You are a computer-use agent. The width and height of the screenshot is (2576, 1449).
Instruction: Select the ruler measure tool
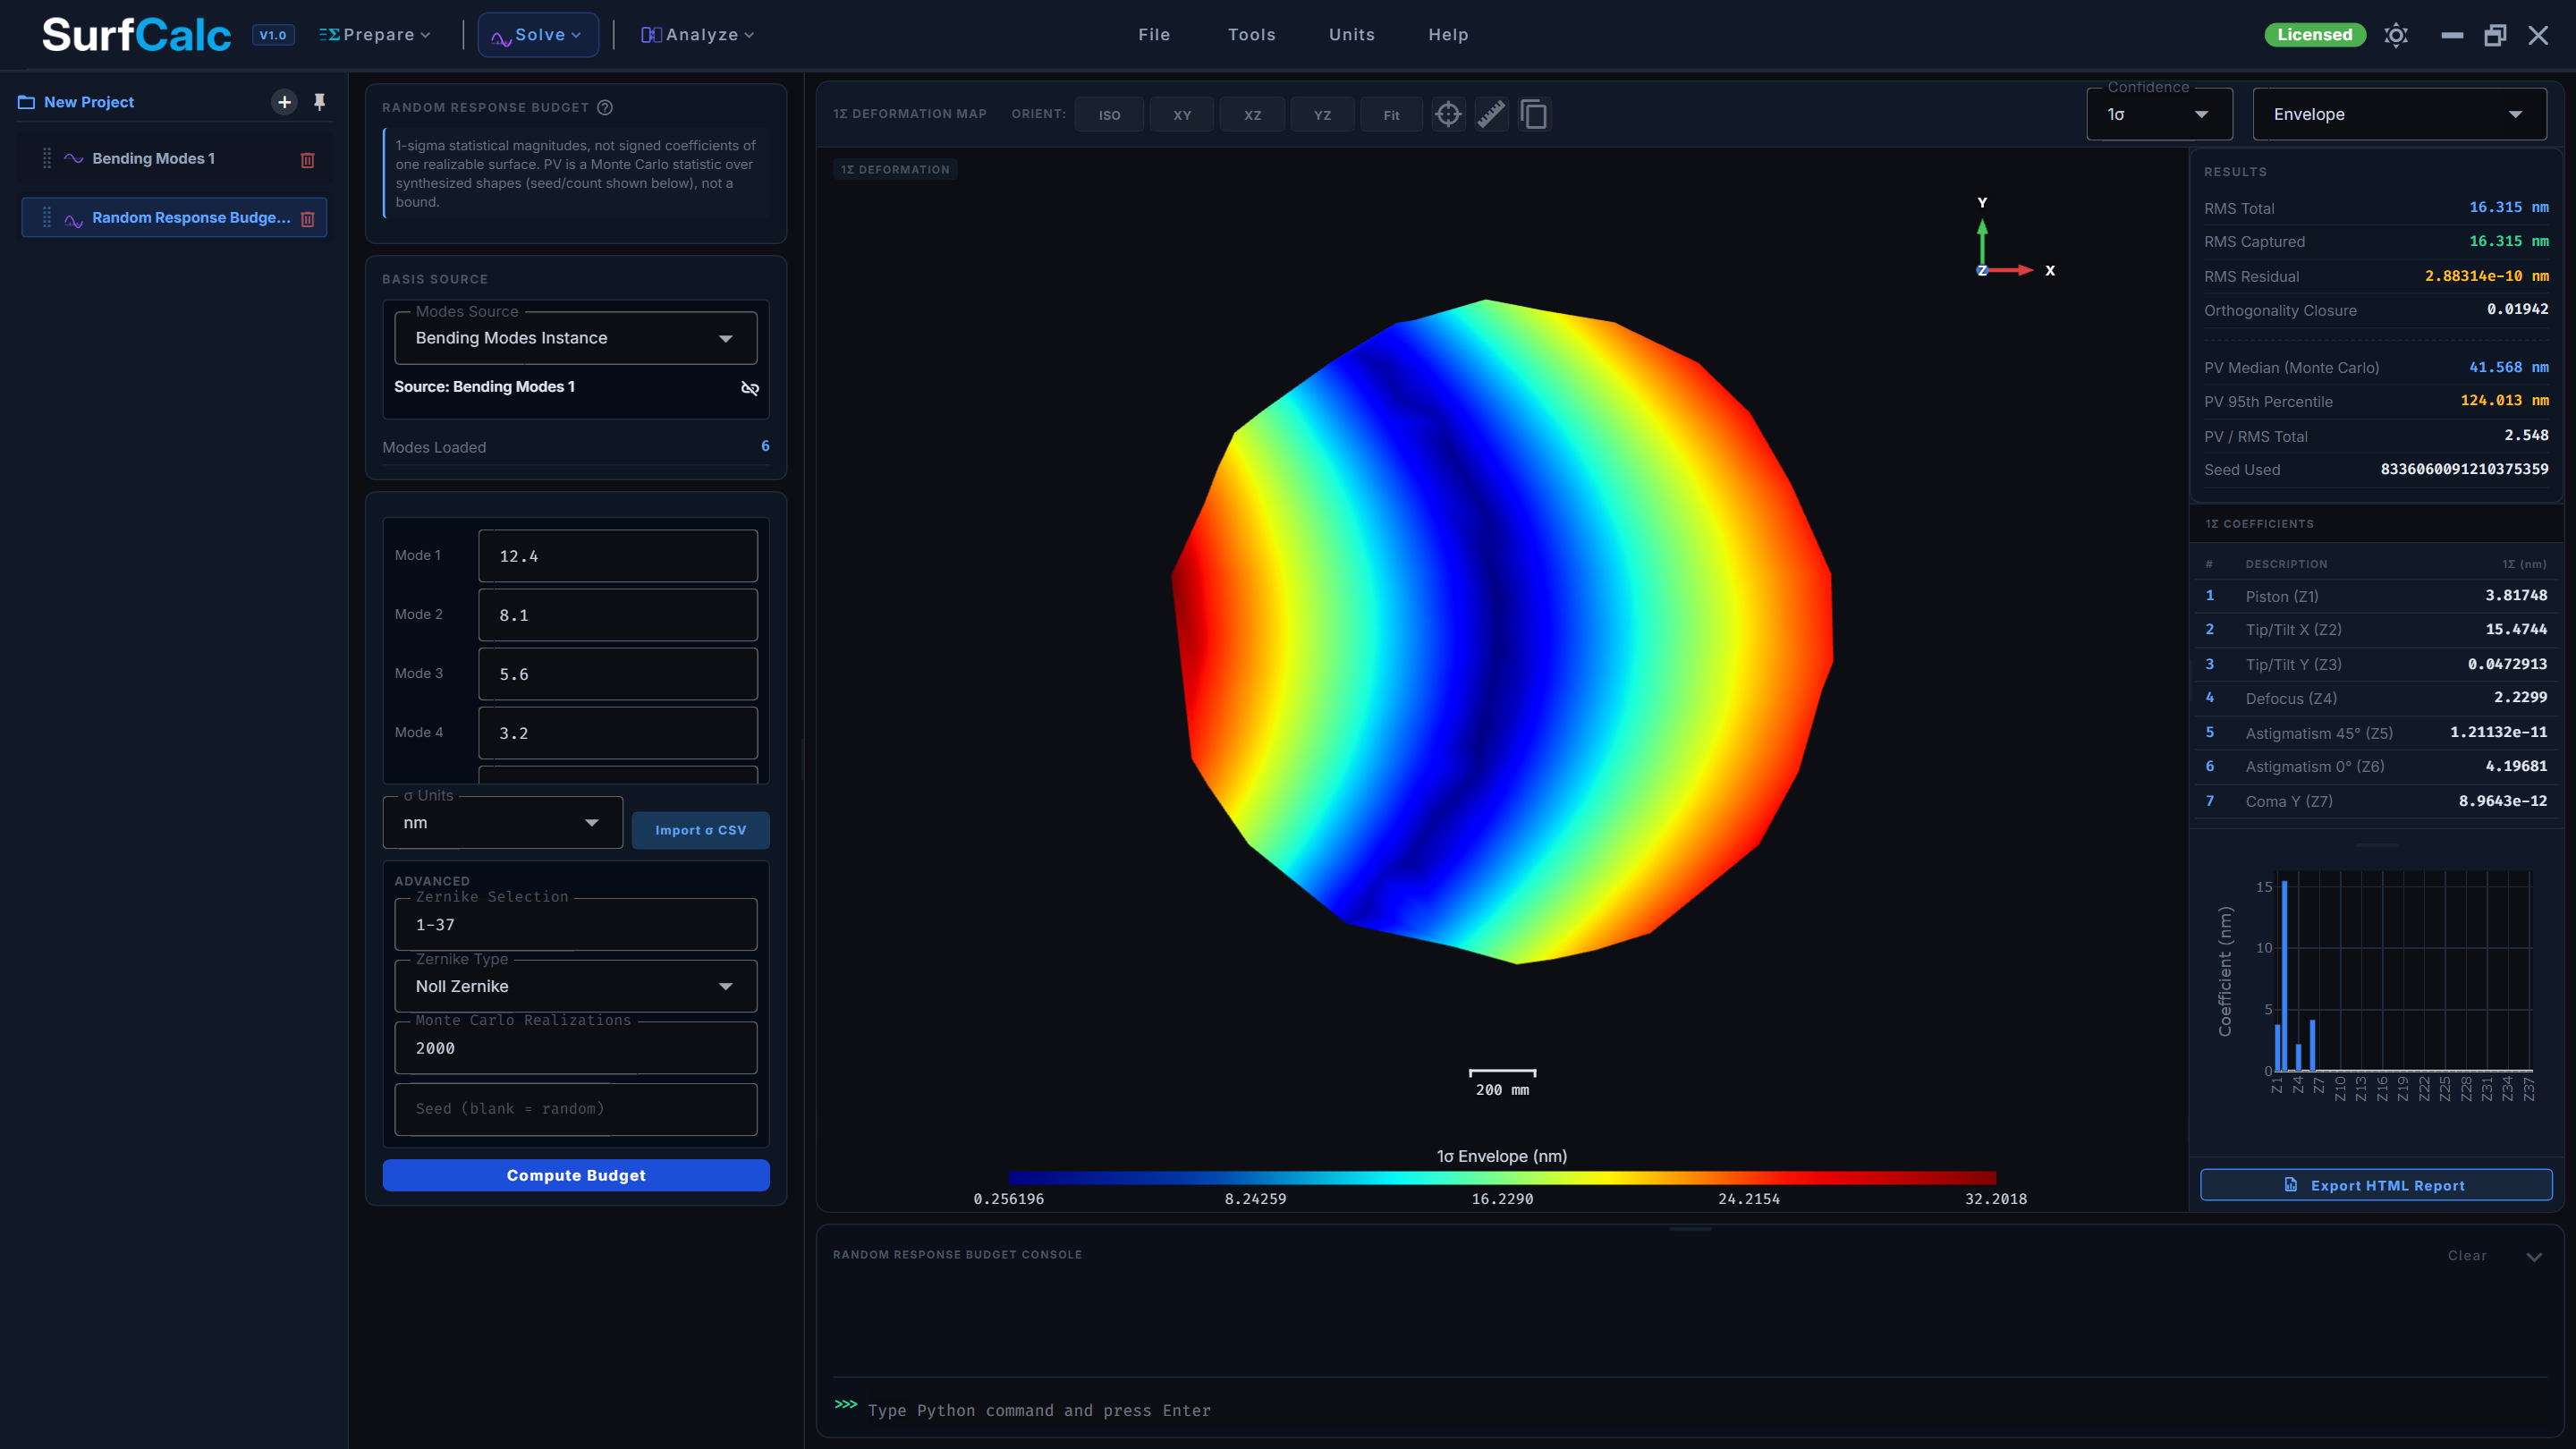(1491, 115)
